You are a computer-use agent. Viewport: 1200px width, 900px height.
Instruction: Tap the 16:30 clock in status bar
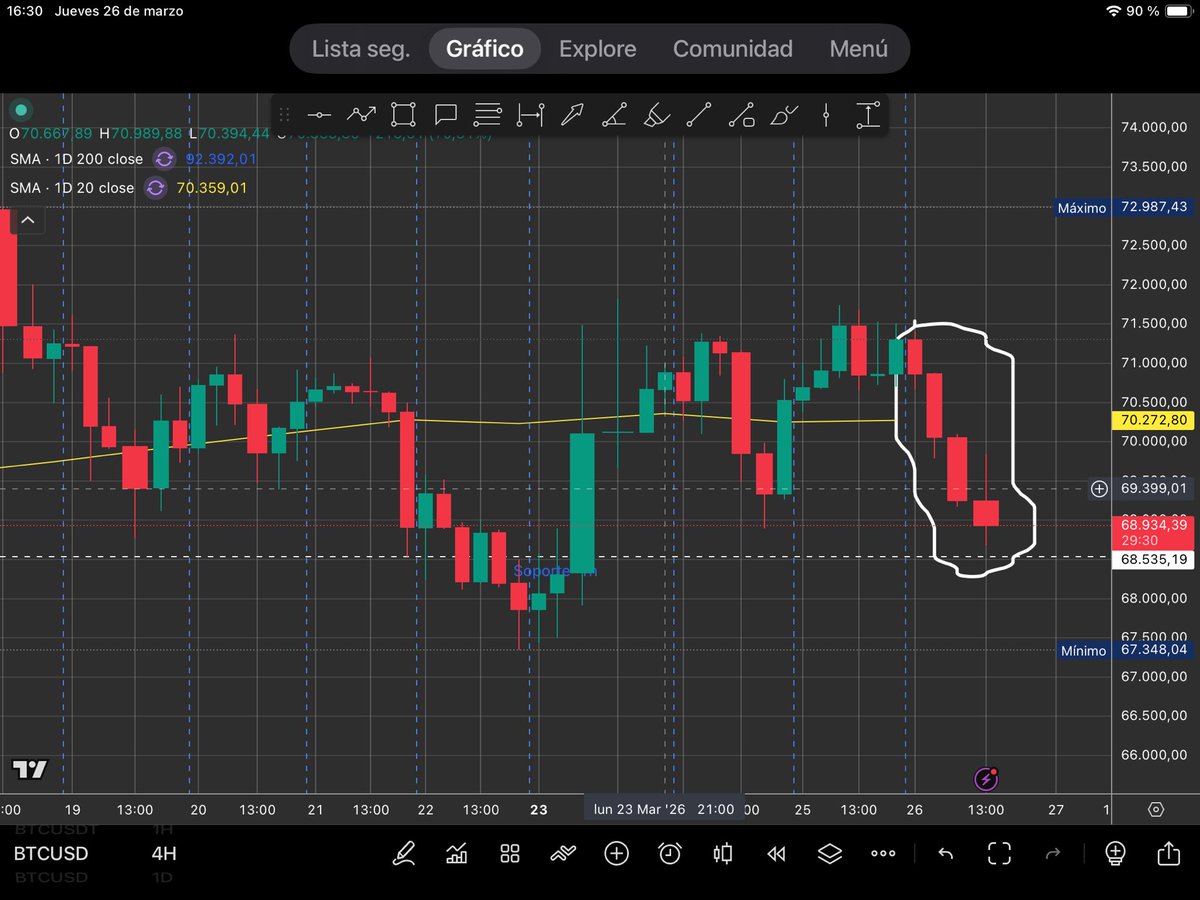(x=24, y=11)
